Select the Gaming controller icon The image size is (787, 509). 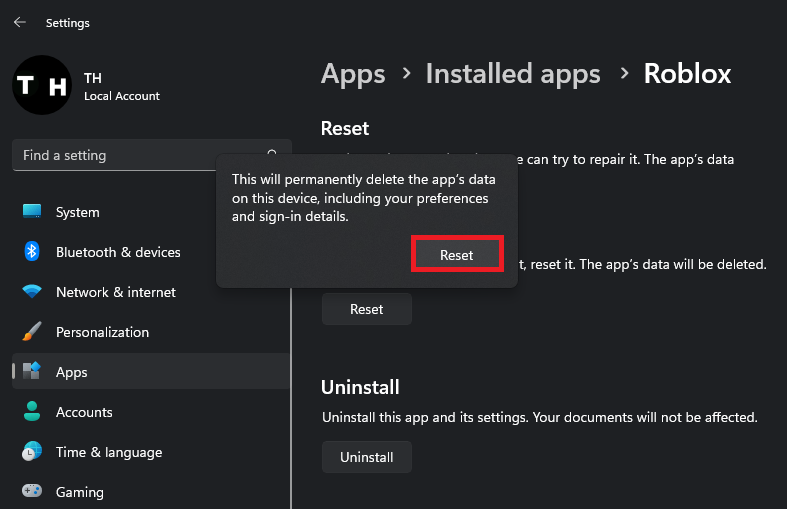point(32,492)
